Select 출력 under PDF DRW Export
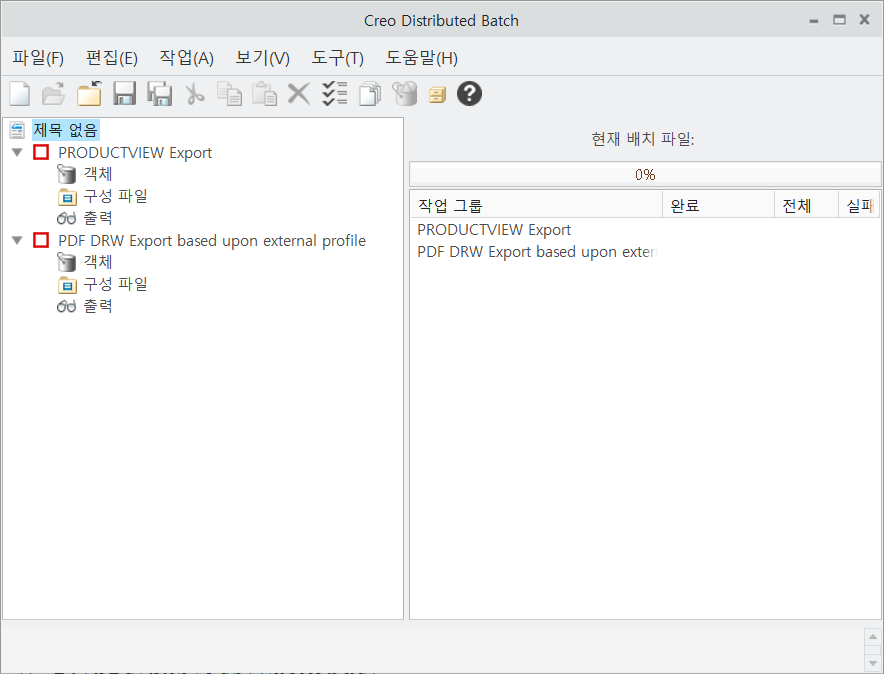Image resolution: width=884 pixels, height=674 pixels. [98, 306]
